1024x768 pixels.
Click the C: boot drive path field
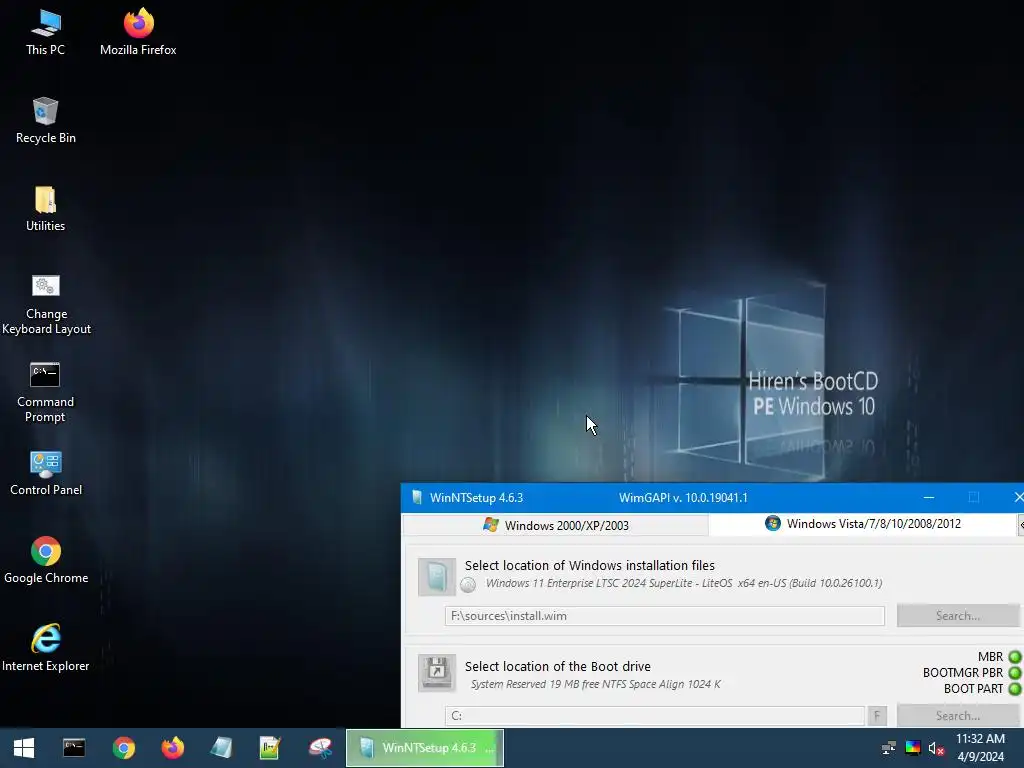(655, 716)
